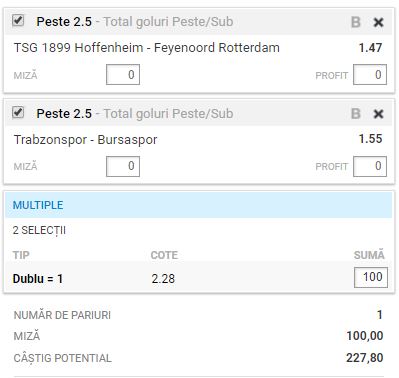
Task: Select the 1.55 odds value
Action: 370,139
